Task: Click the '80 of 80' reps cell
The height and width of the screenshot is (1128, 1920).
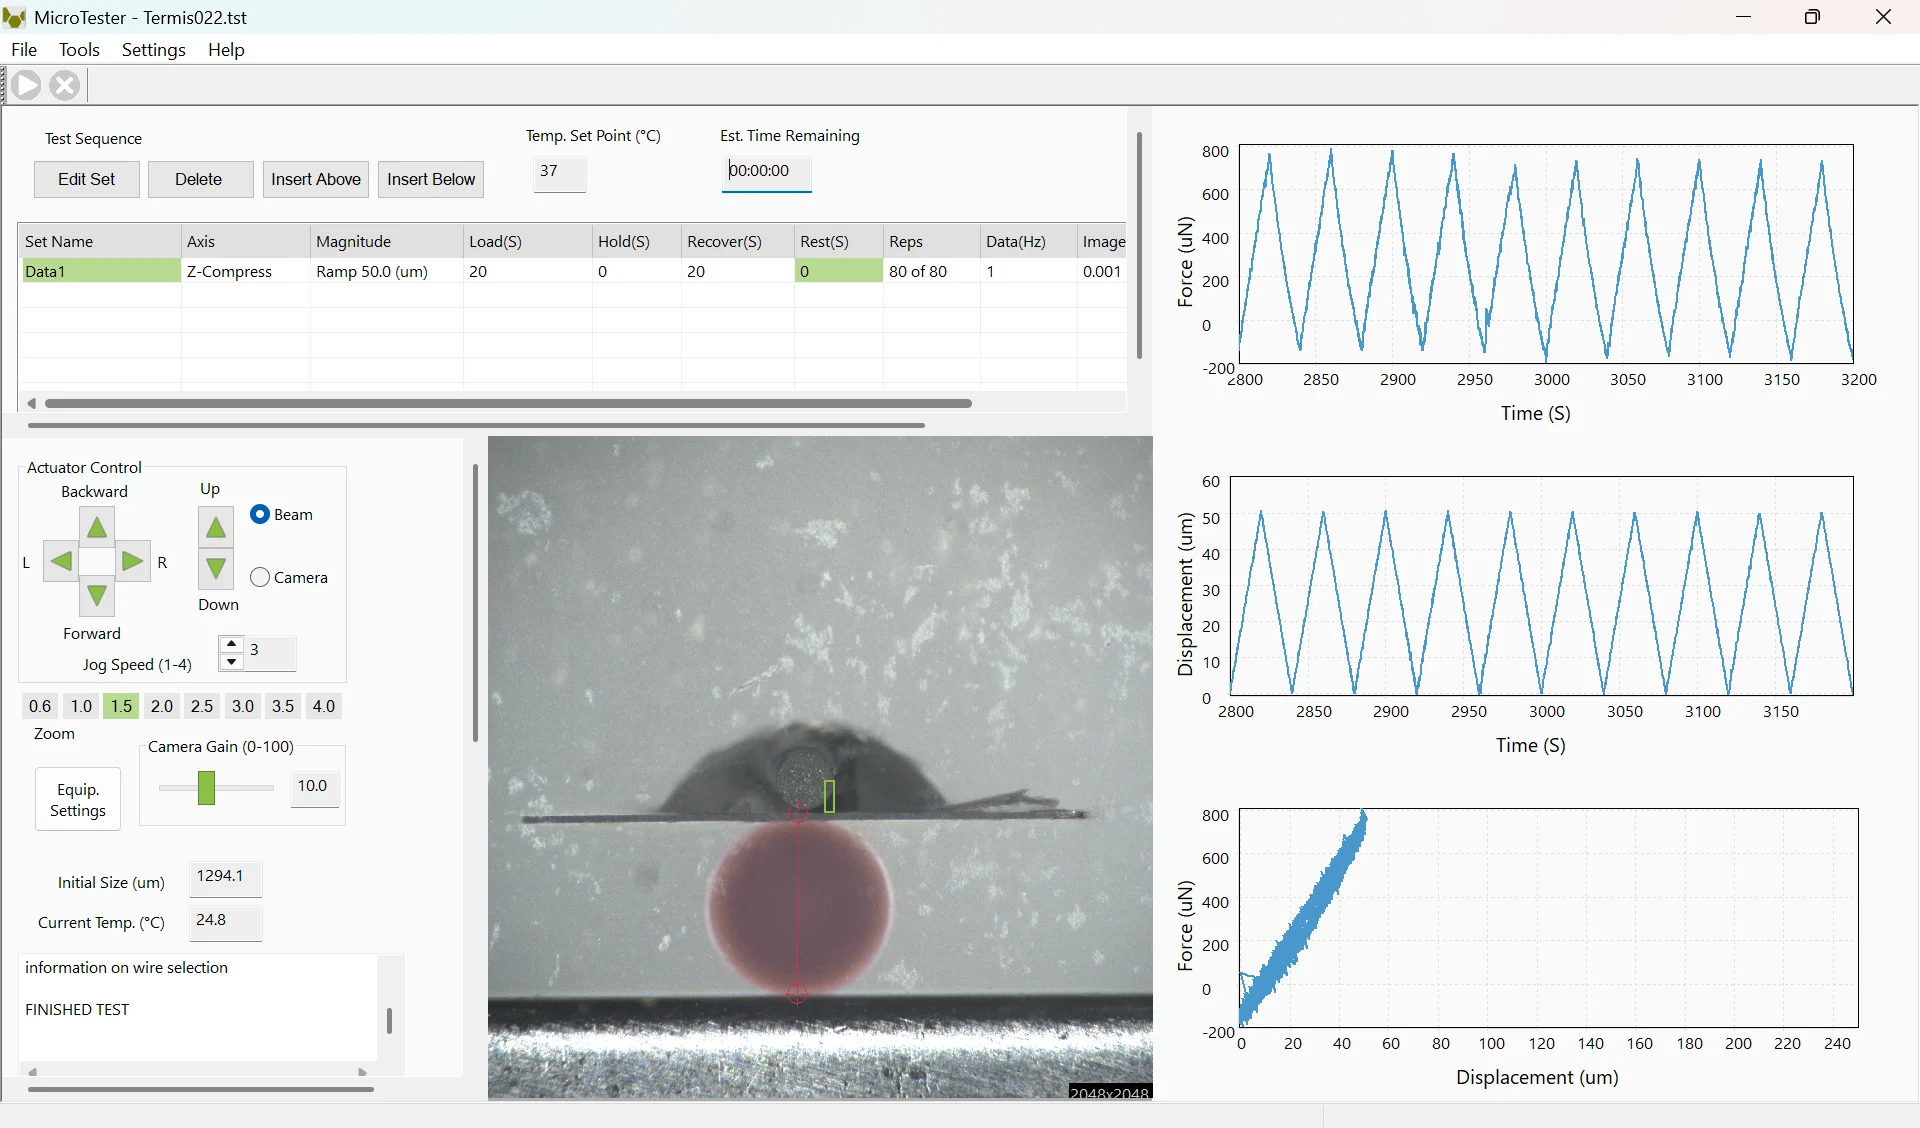Action: (931, 271)
